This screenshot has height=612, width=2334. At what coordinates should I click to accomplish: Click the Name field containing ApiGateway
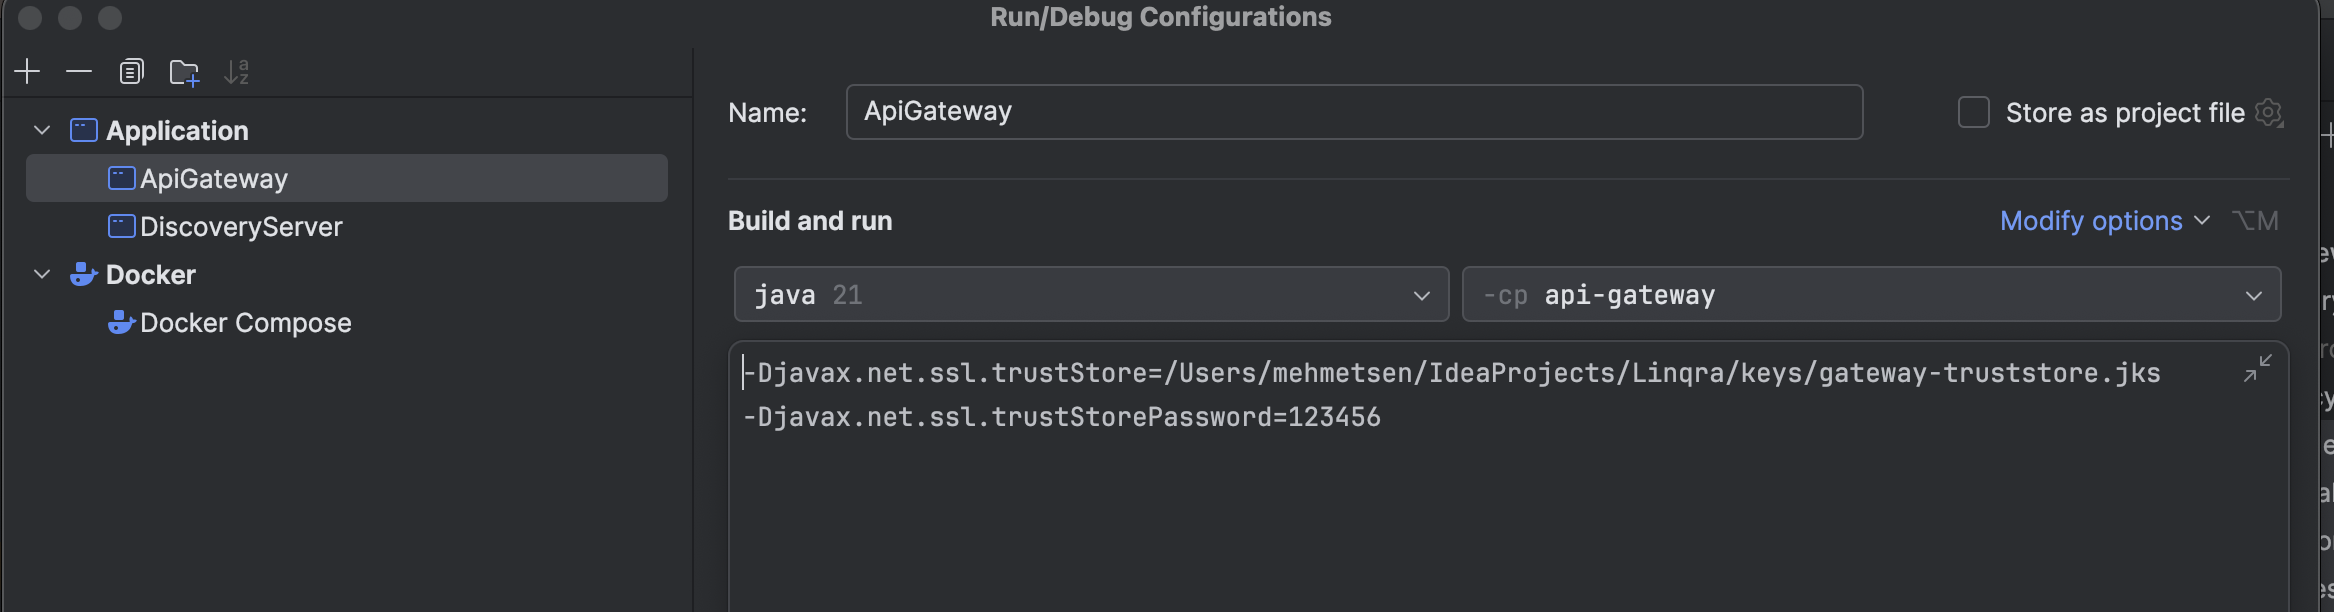(x=1354, y=112)
